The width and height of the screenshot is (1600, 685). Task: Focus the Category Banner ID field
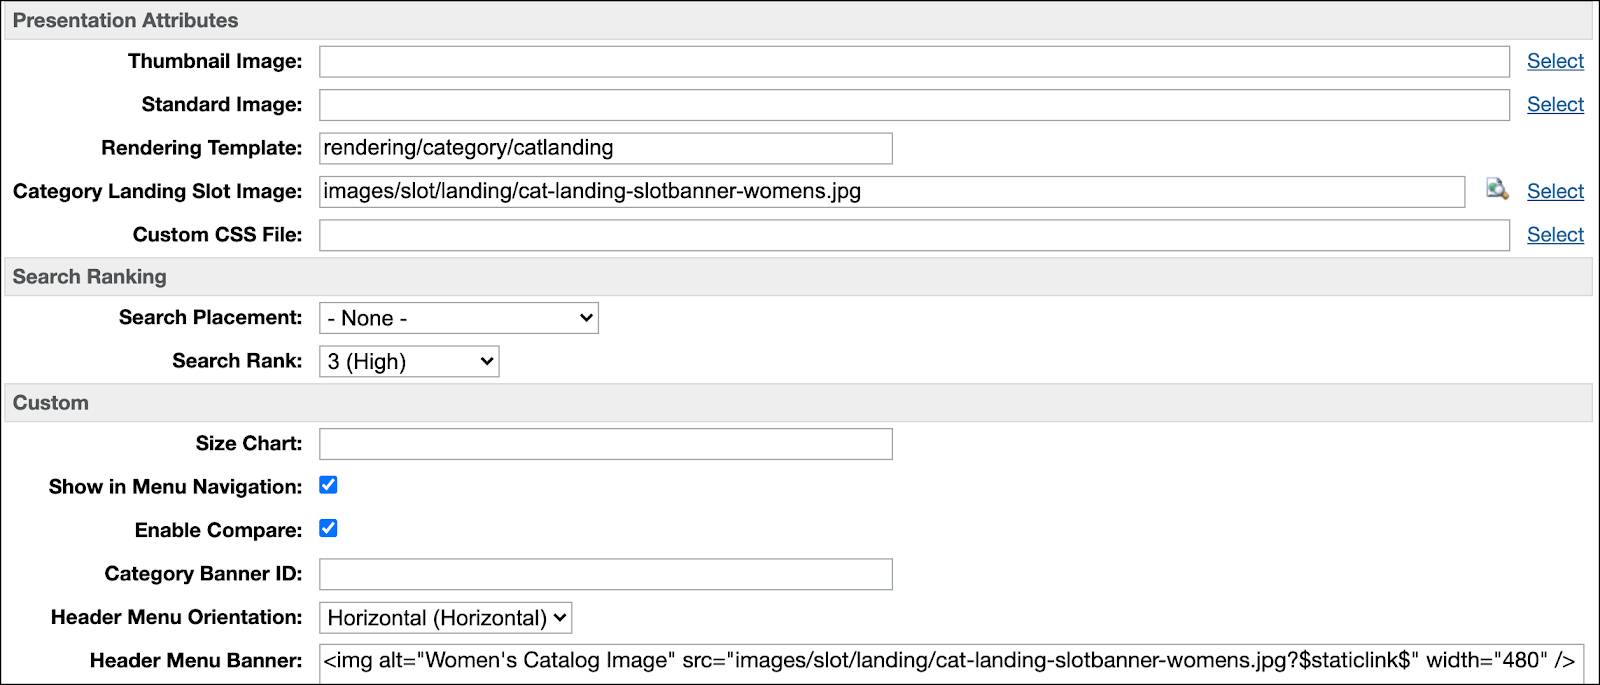pyautogui.click(x=606, y=574)
